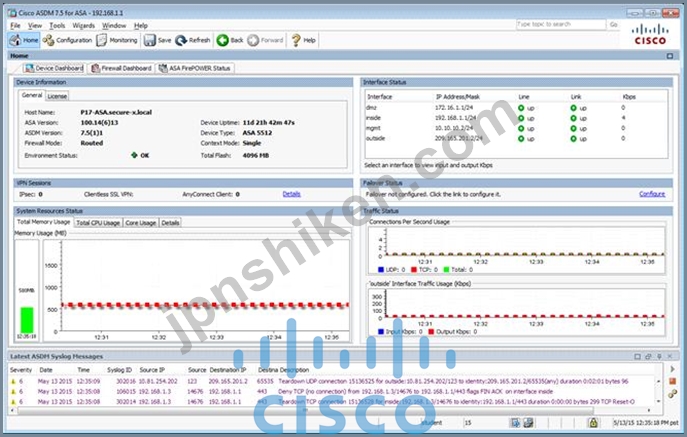Open syslog filter settings chain icon
Image resolution: width=687 pixels, height=437 pixels.
(x=673, y=394)
